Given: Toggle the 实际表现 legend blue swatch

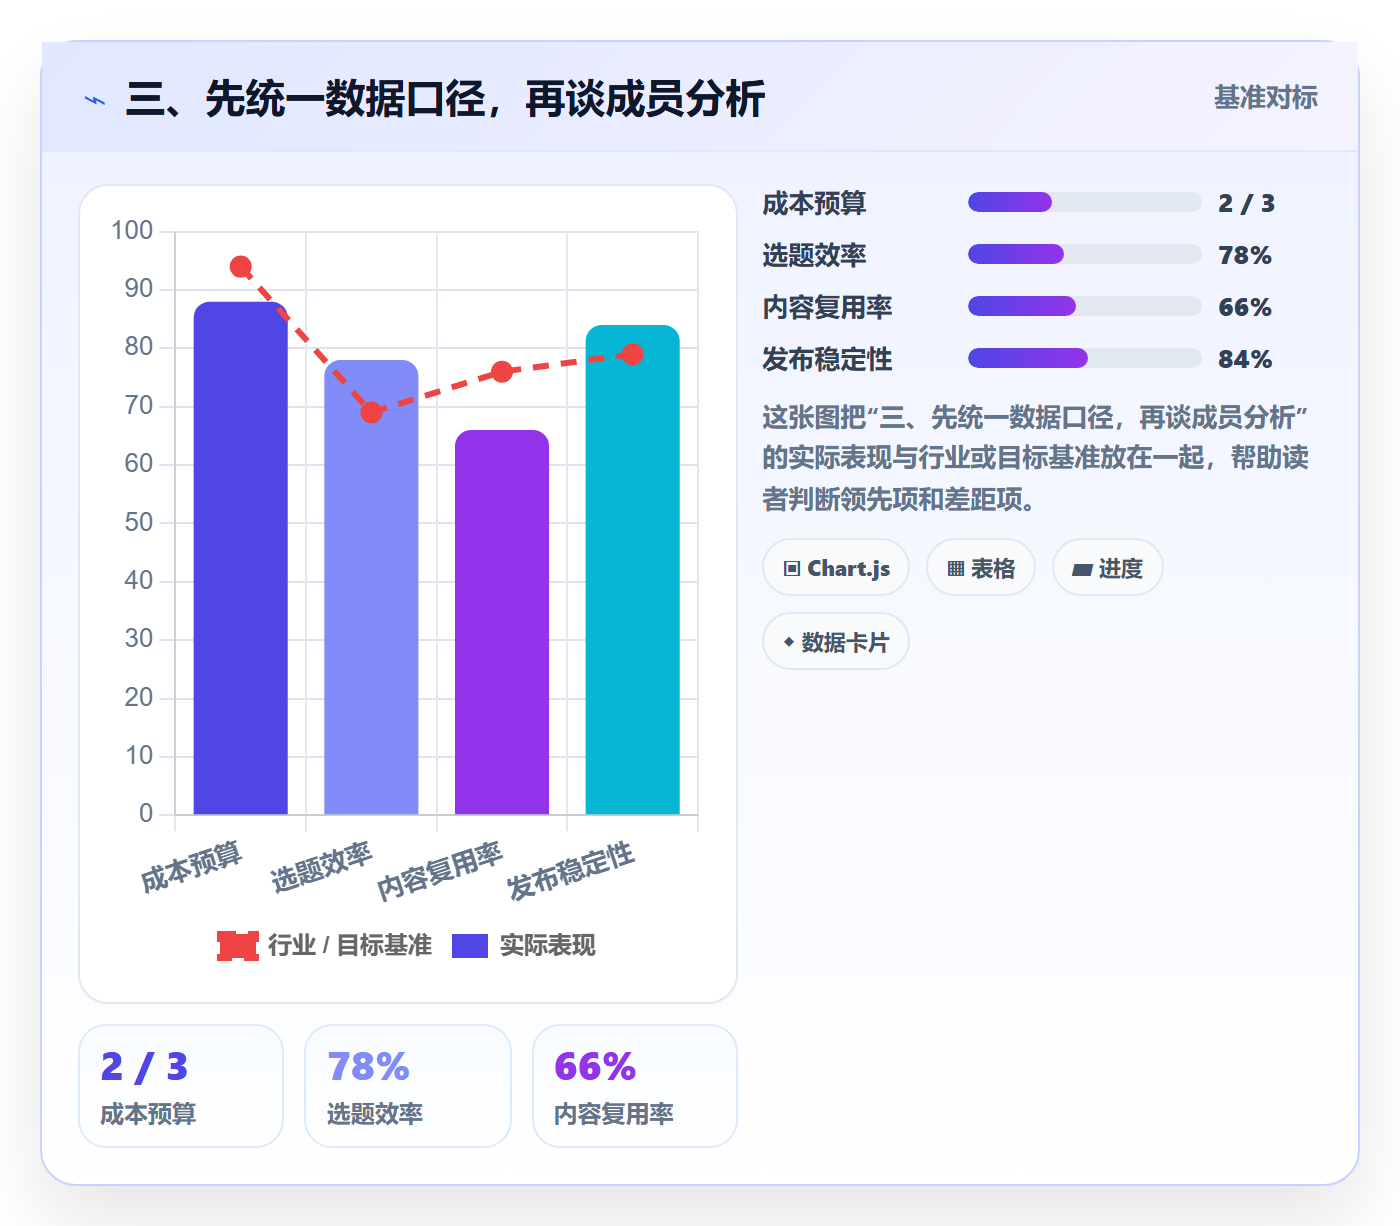Looking at the screenshot, I should (x=470, y=946).
